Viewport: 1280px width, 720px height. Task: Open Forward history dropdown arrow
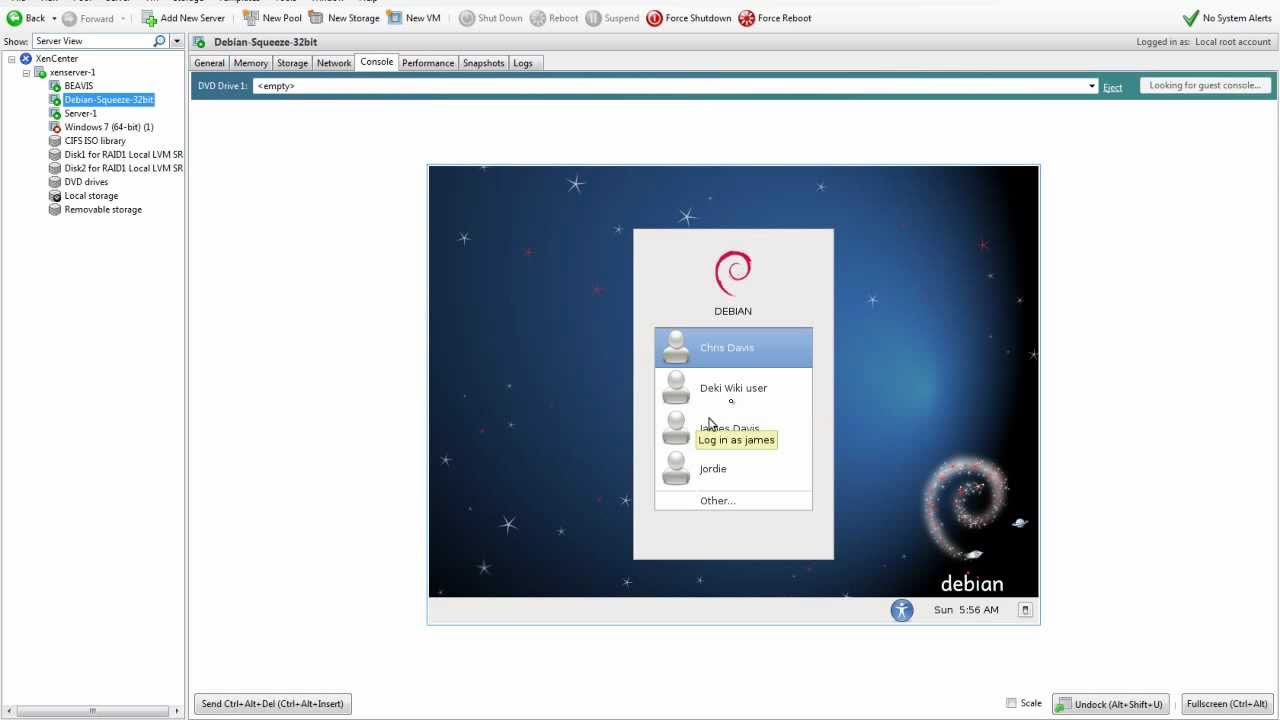123,18
